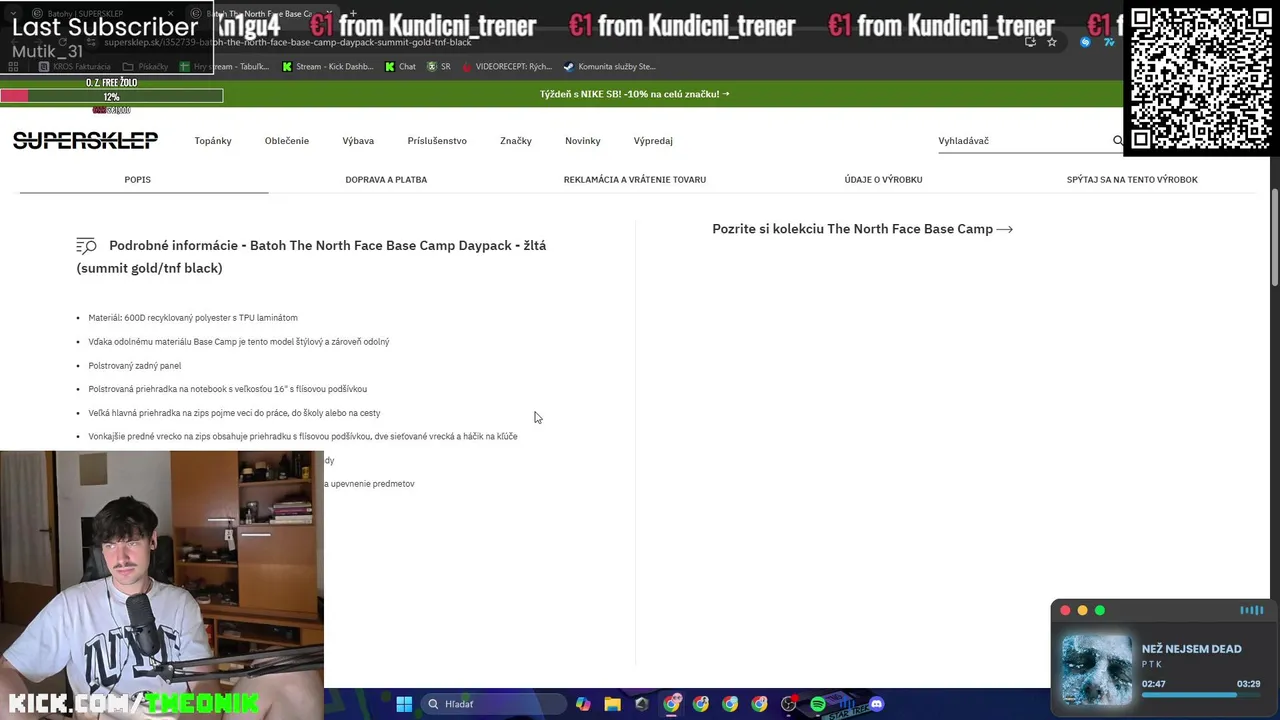Open the Topánky menu
Viewport: 1280px width, 720px height.
pos(213,141)
